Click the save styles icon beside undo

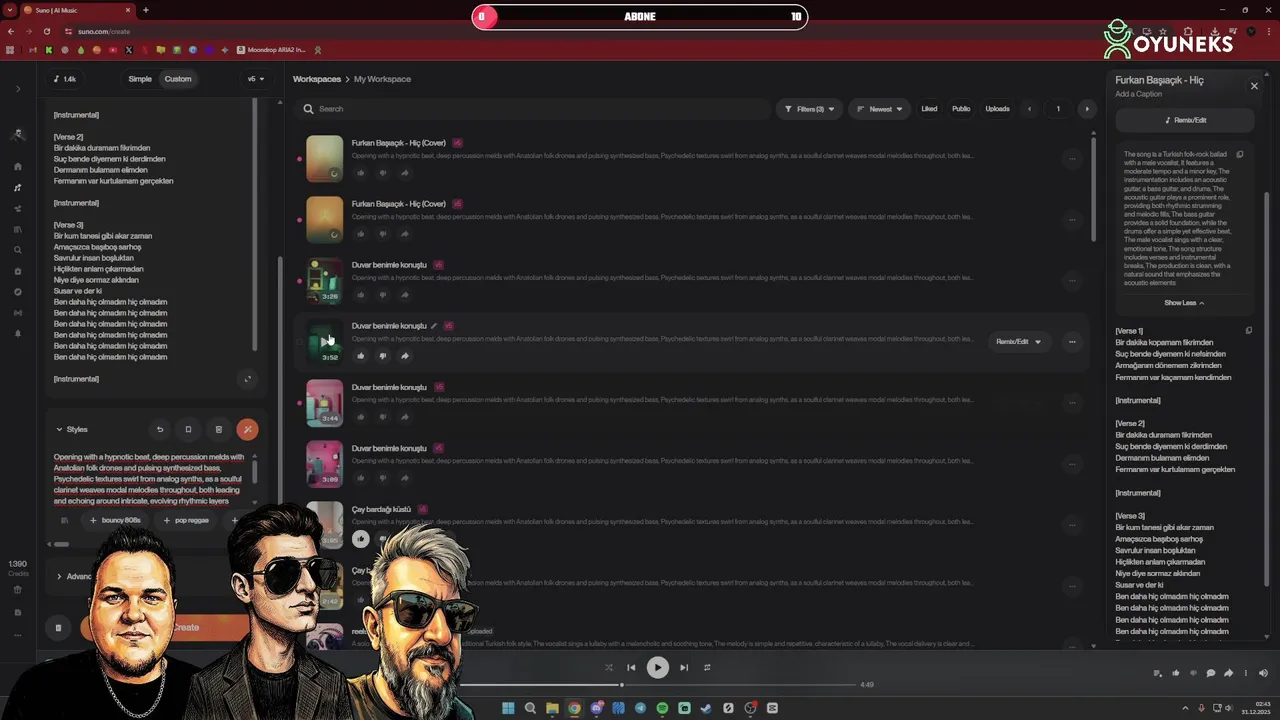pos(188,430)
